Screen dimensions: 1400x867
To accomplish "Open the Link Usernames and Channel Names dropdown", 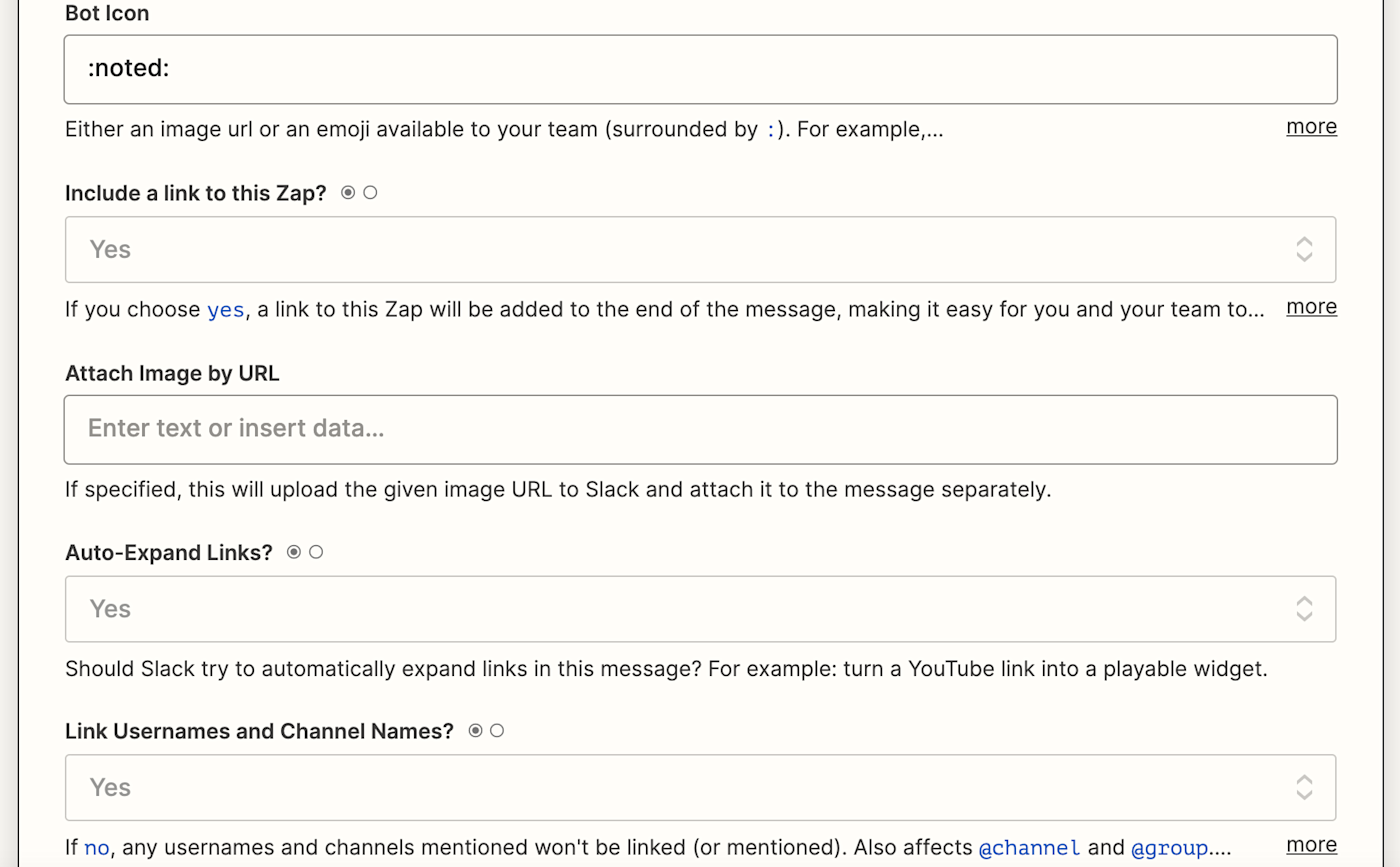I will [680, 788].
